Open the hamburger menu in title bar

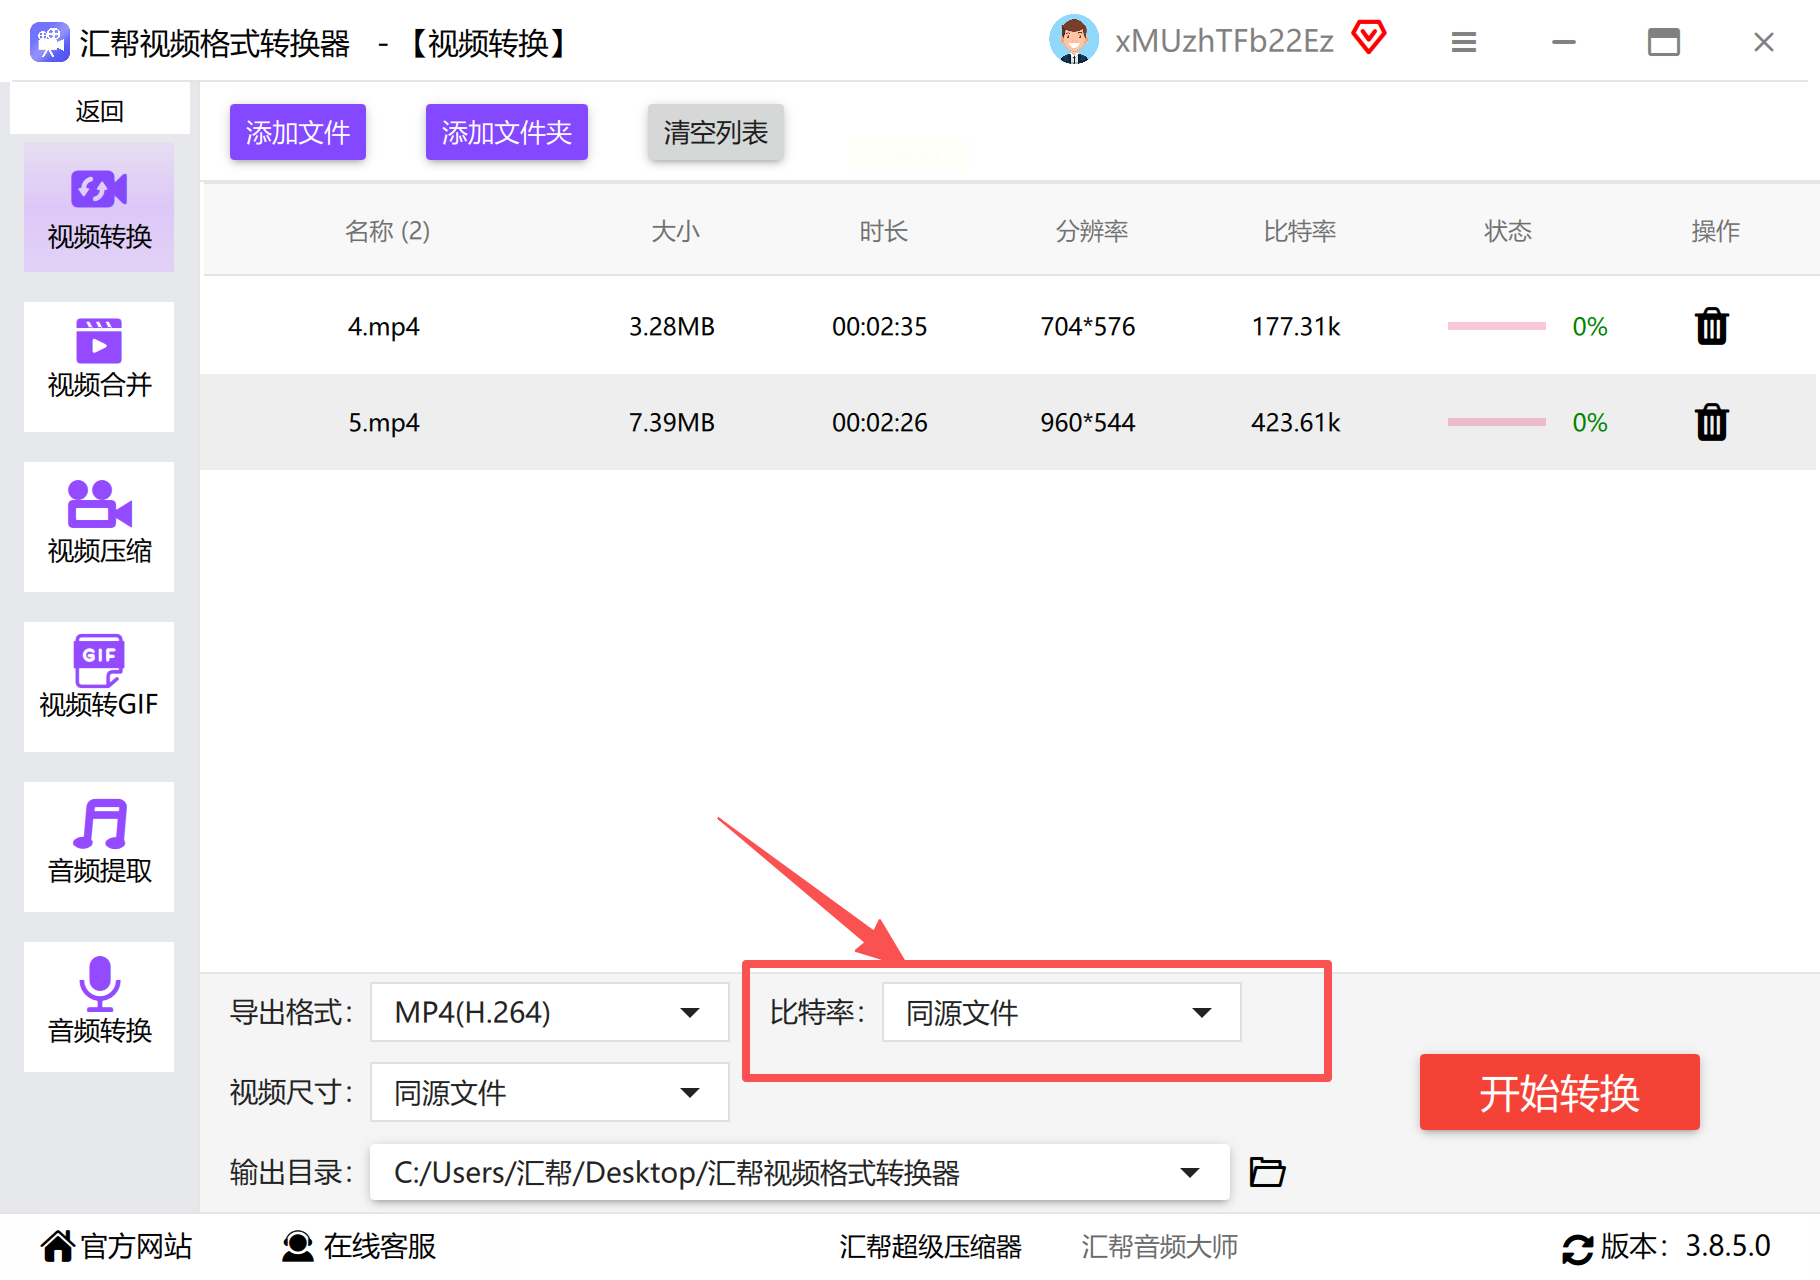[x=1464, y=42]
